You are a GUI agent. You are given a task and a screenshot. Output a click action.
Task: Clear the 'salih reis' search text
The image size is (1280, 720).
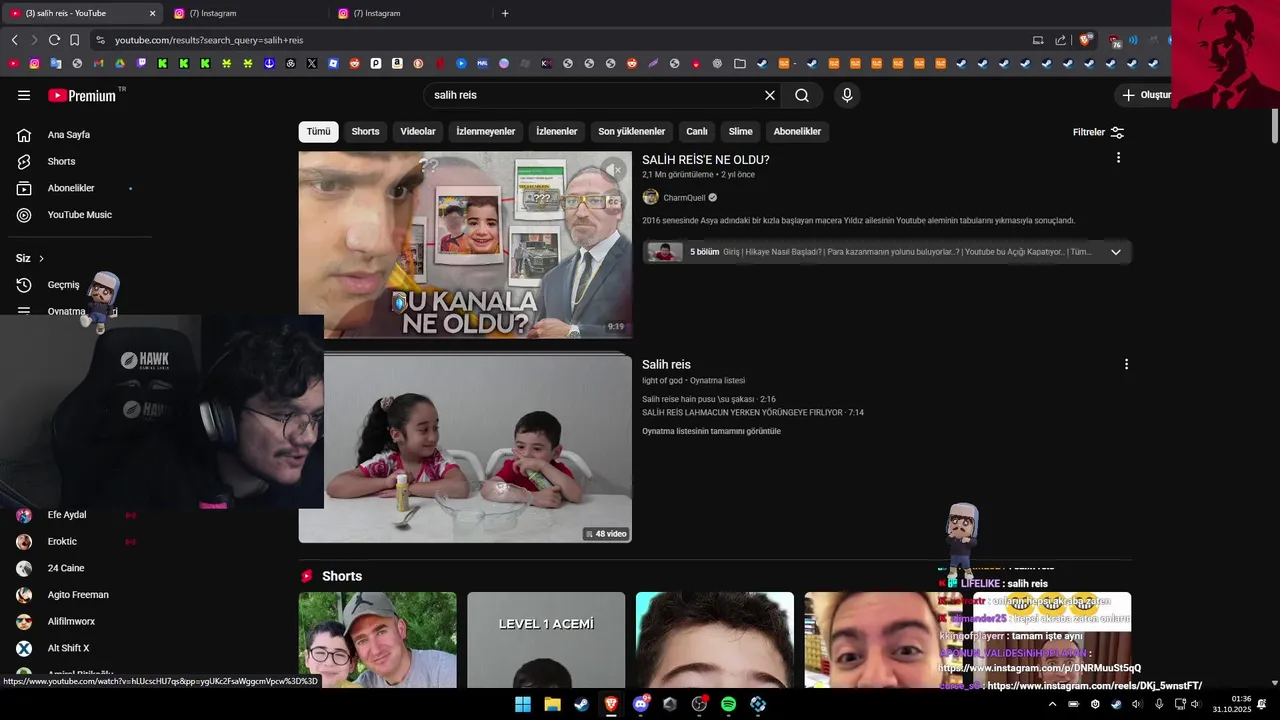770,95
